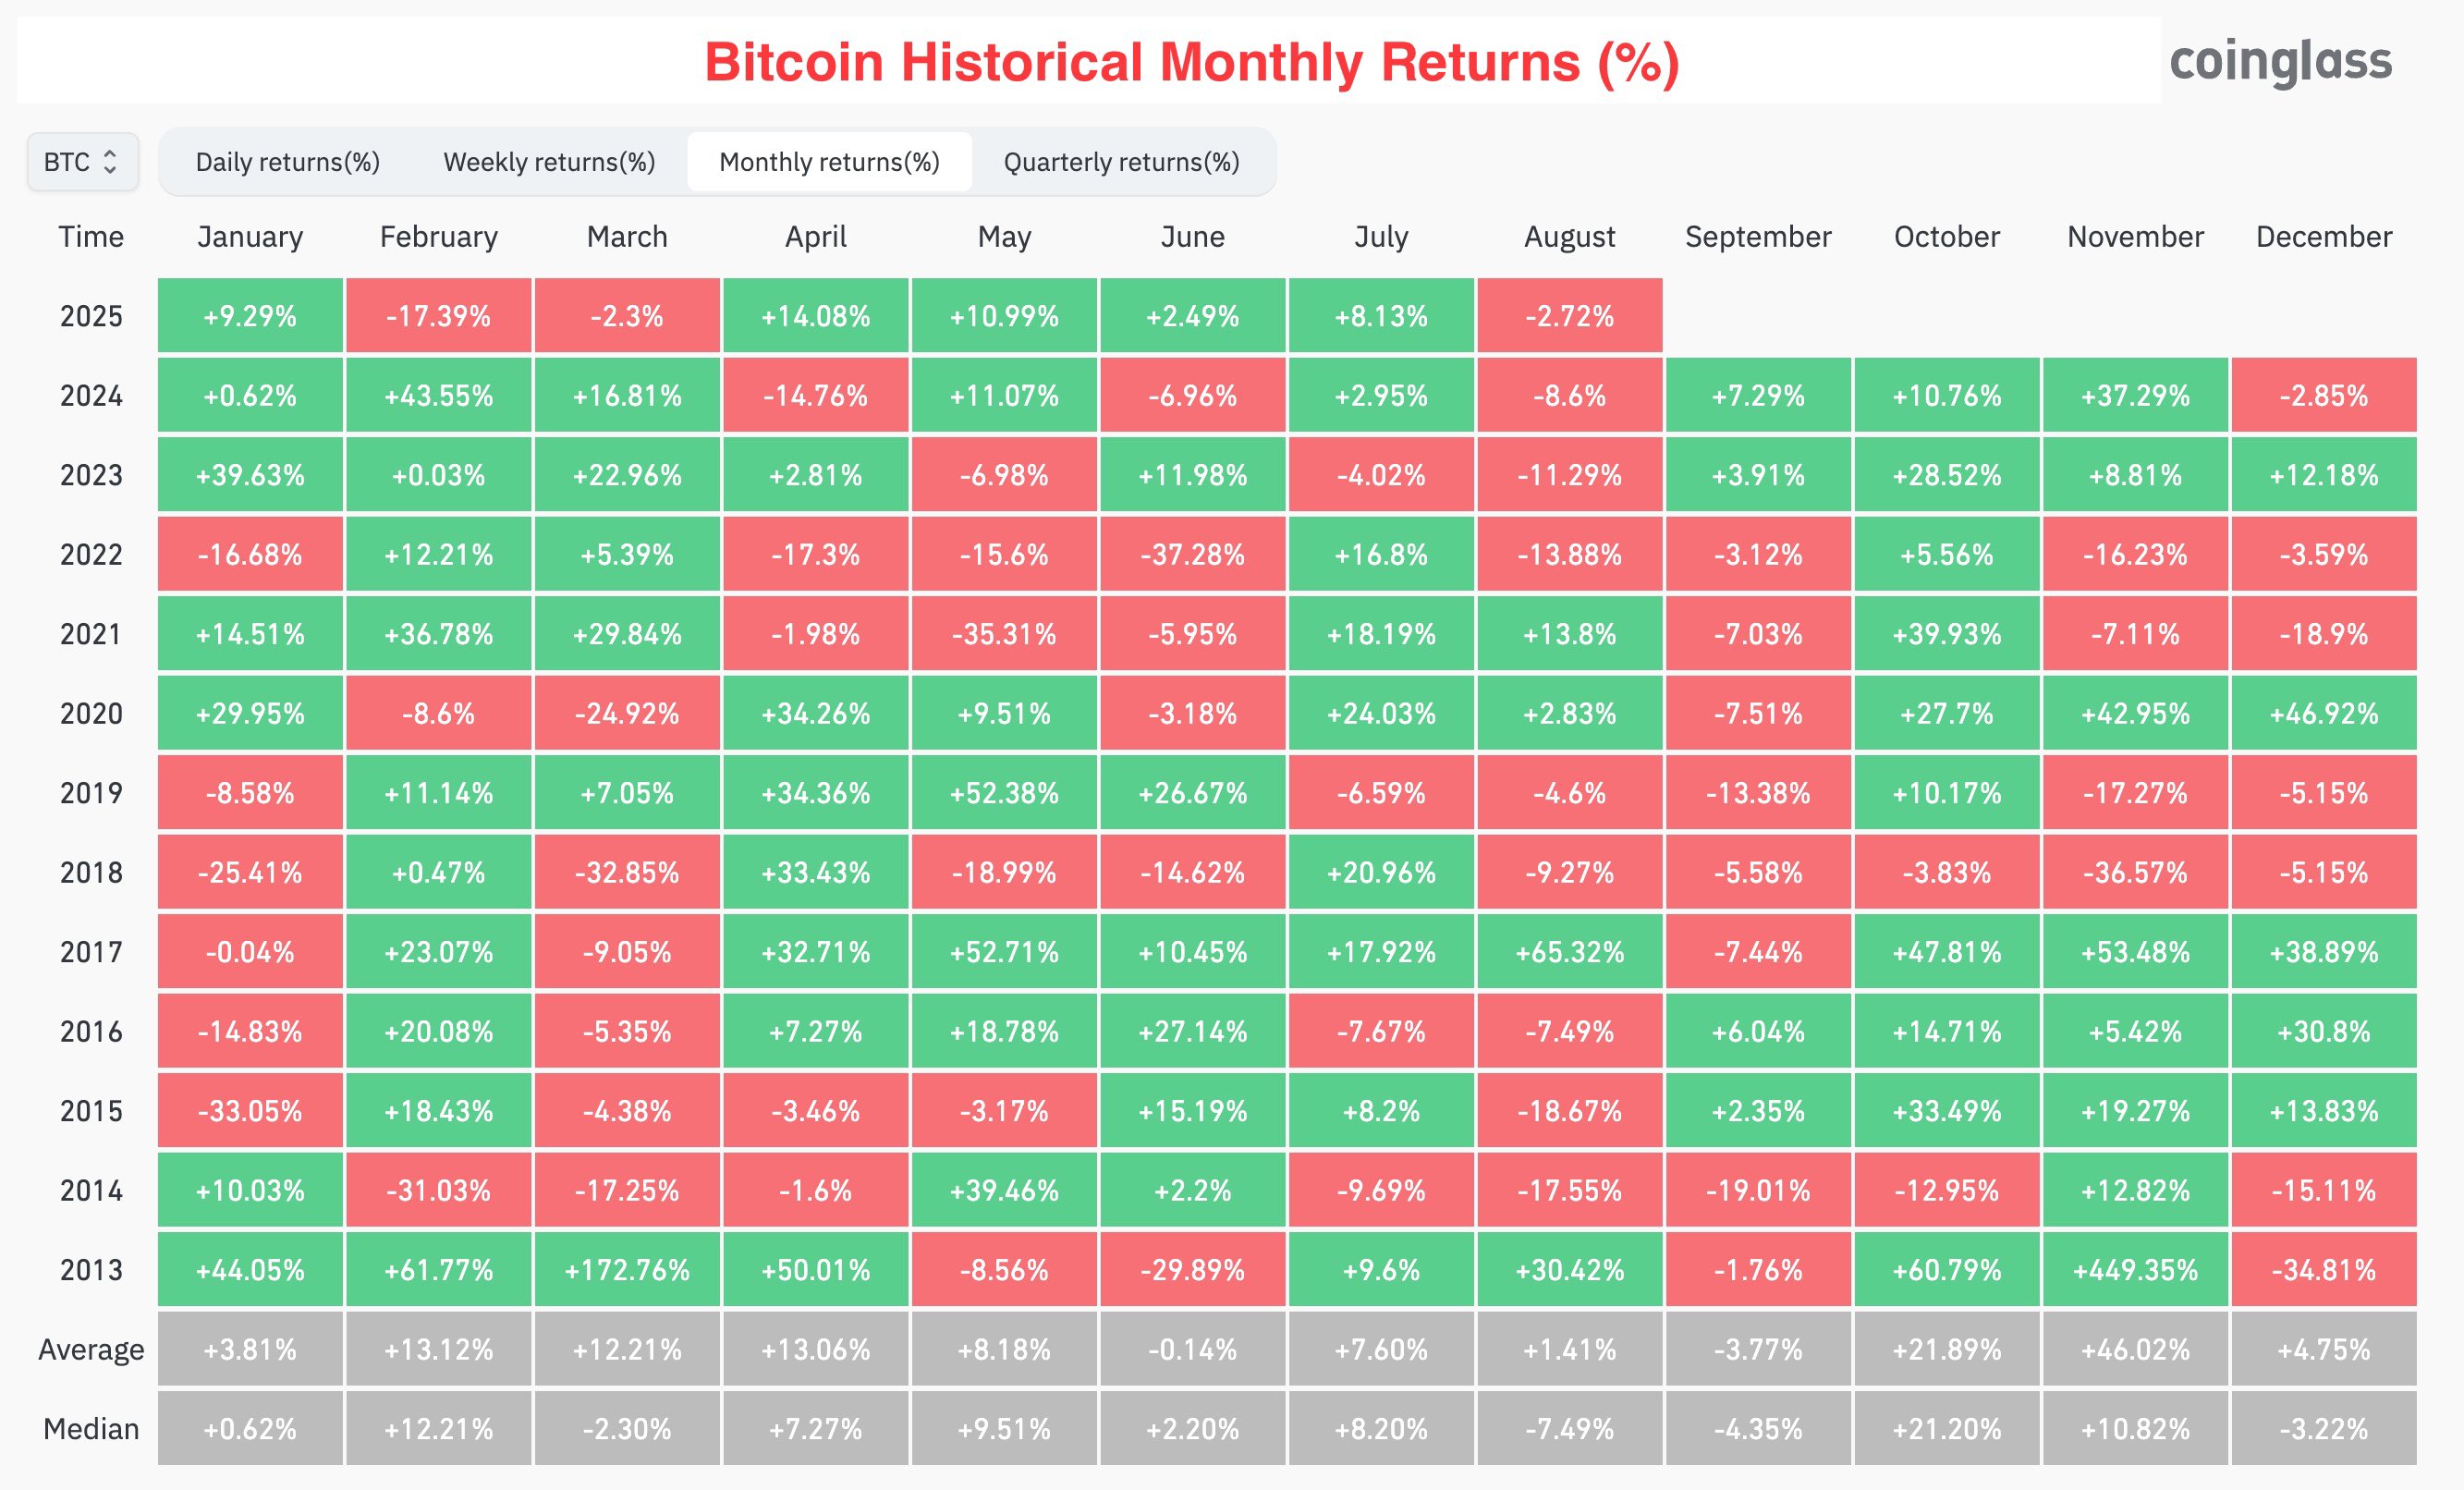The width and height of the screenshot is (2464, 1490).
Task: Select the 2013 November +449.35% cell
Action: pos(2135,1270)
